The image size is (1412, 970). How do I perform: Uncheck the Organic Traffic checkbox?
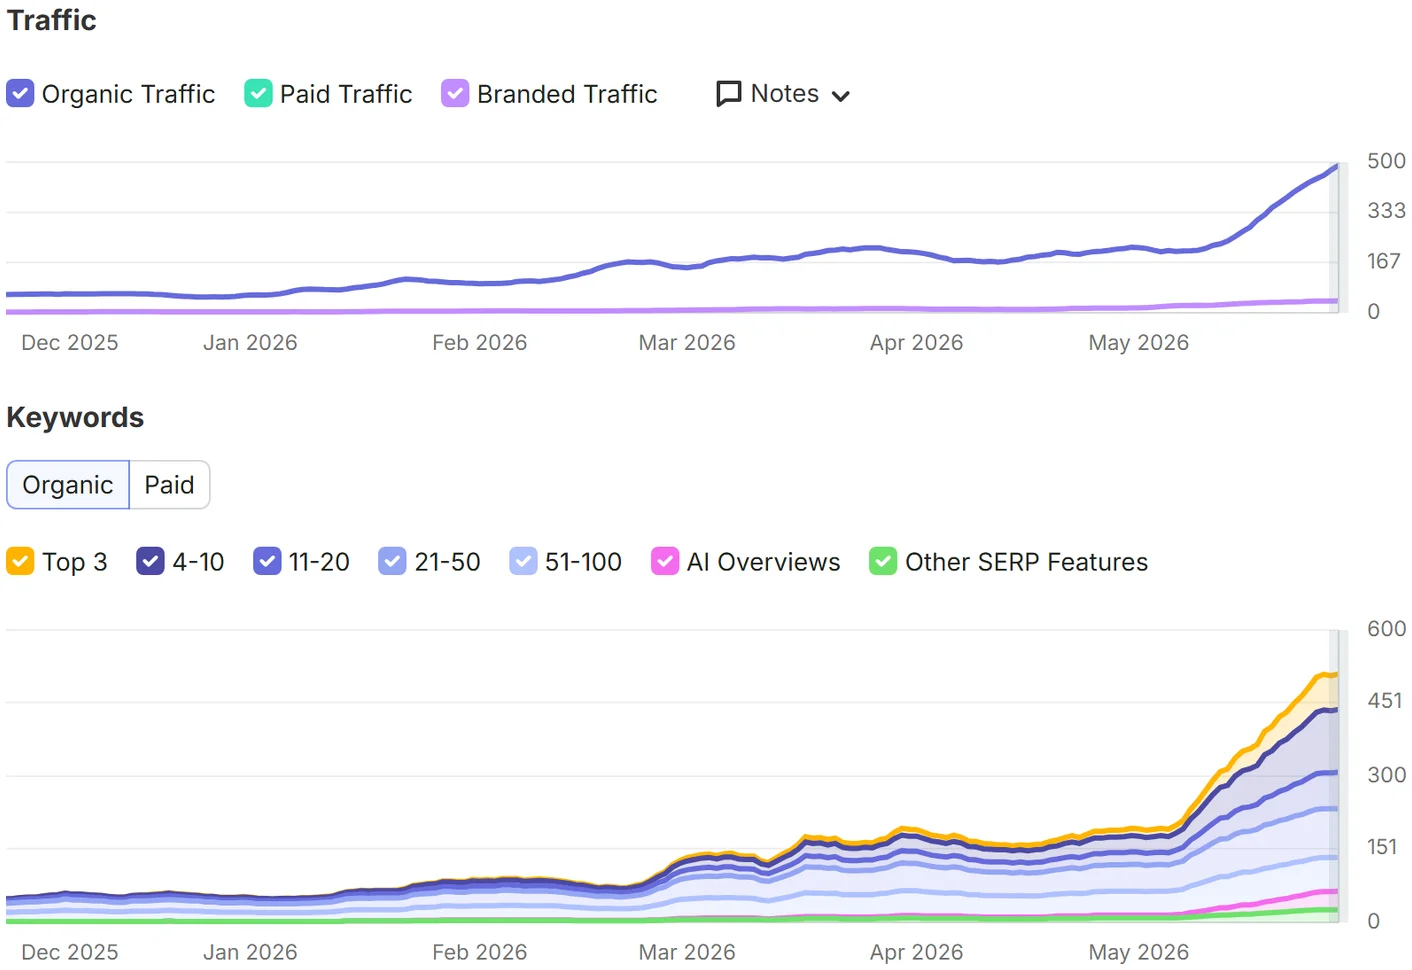(20, 94)
